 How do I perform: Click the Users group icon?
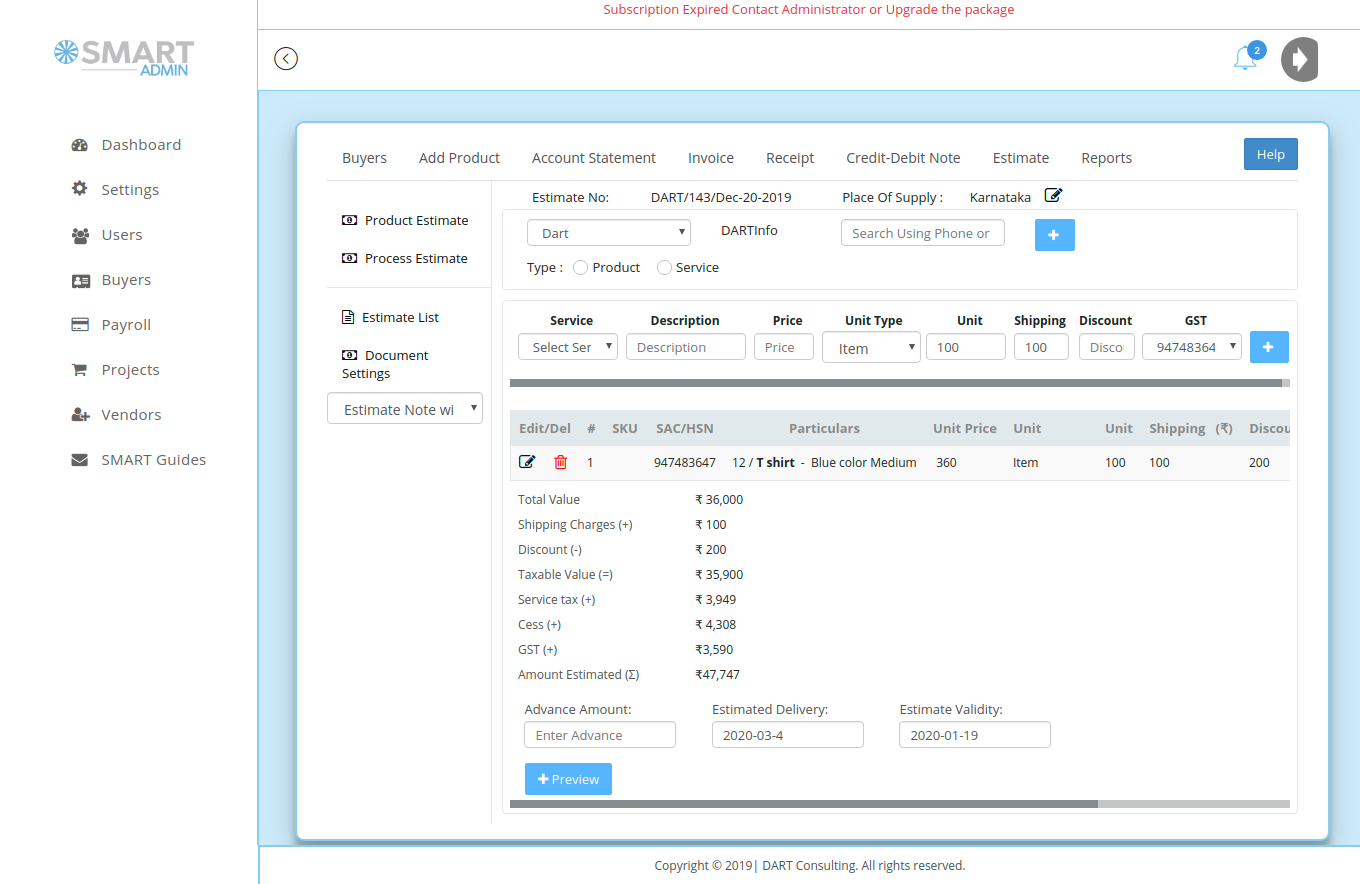click(80, 235)
